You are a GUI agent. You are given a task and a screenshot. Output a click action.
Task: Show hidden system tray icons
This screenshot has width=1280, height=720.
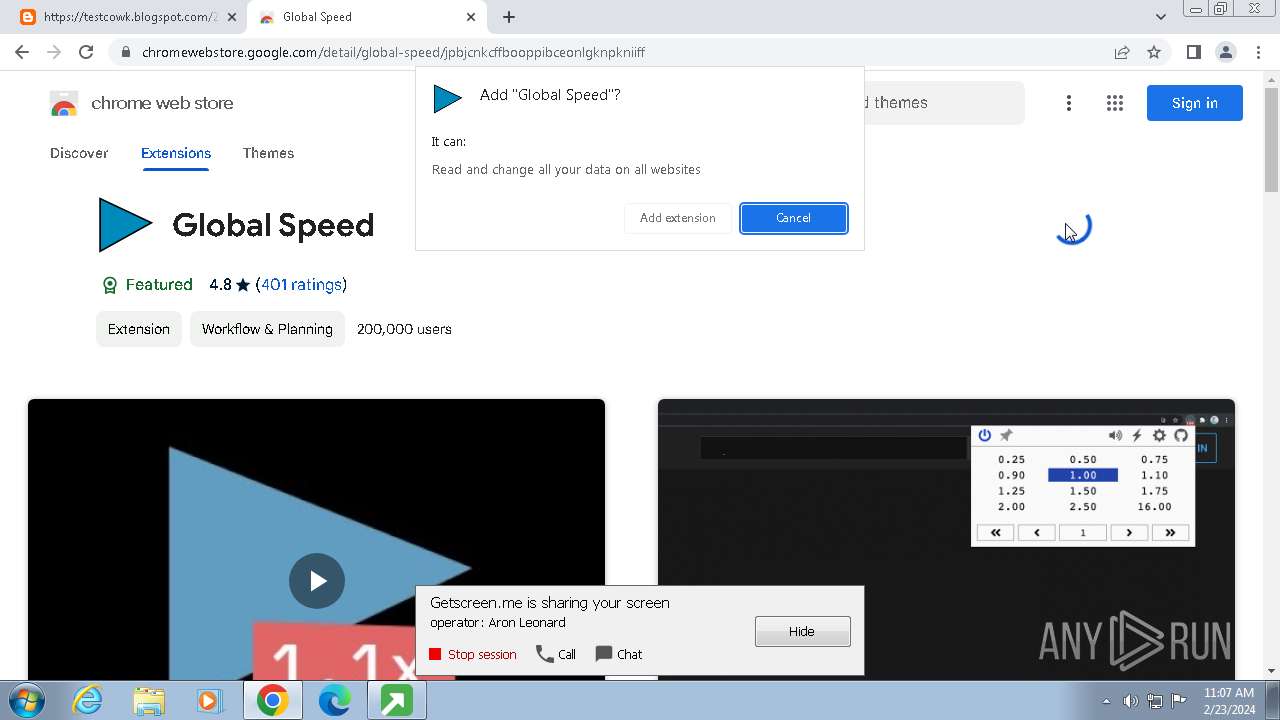point(1106,701)
